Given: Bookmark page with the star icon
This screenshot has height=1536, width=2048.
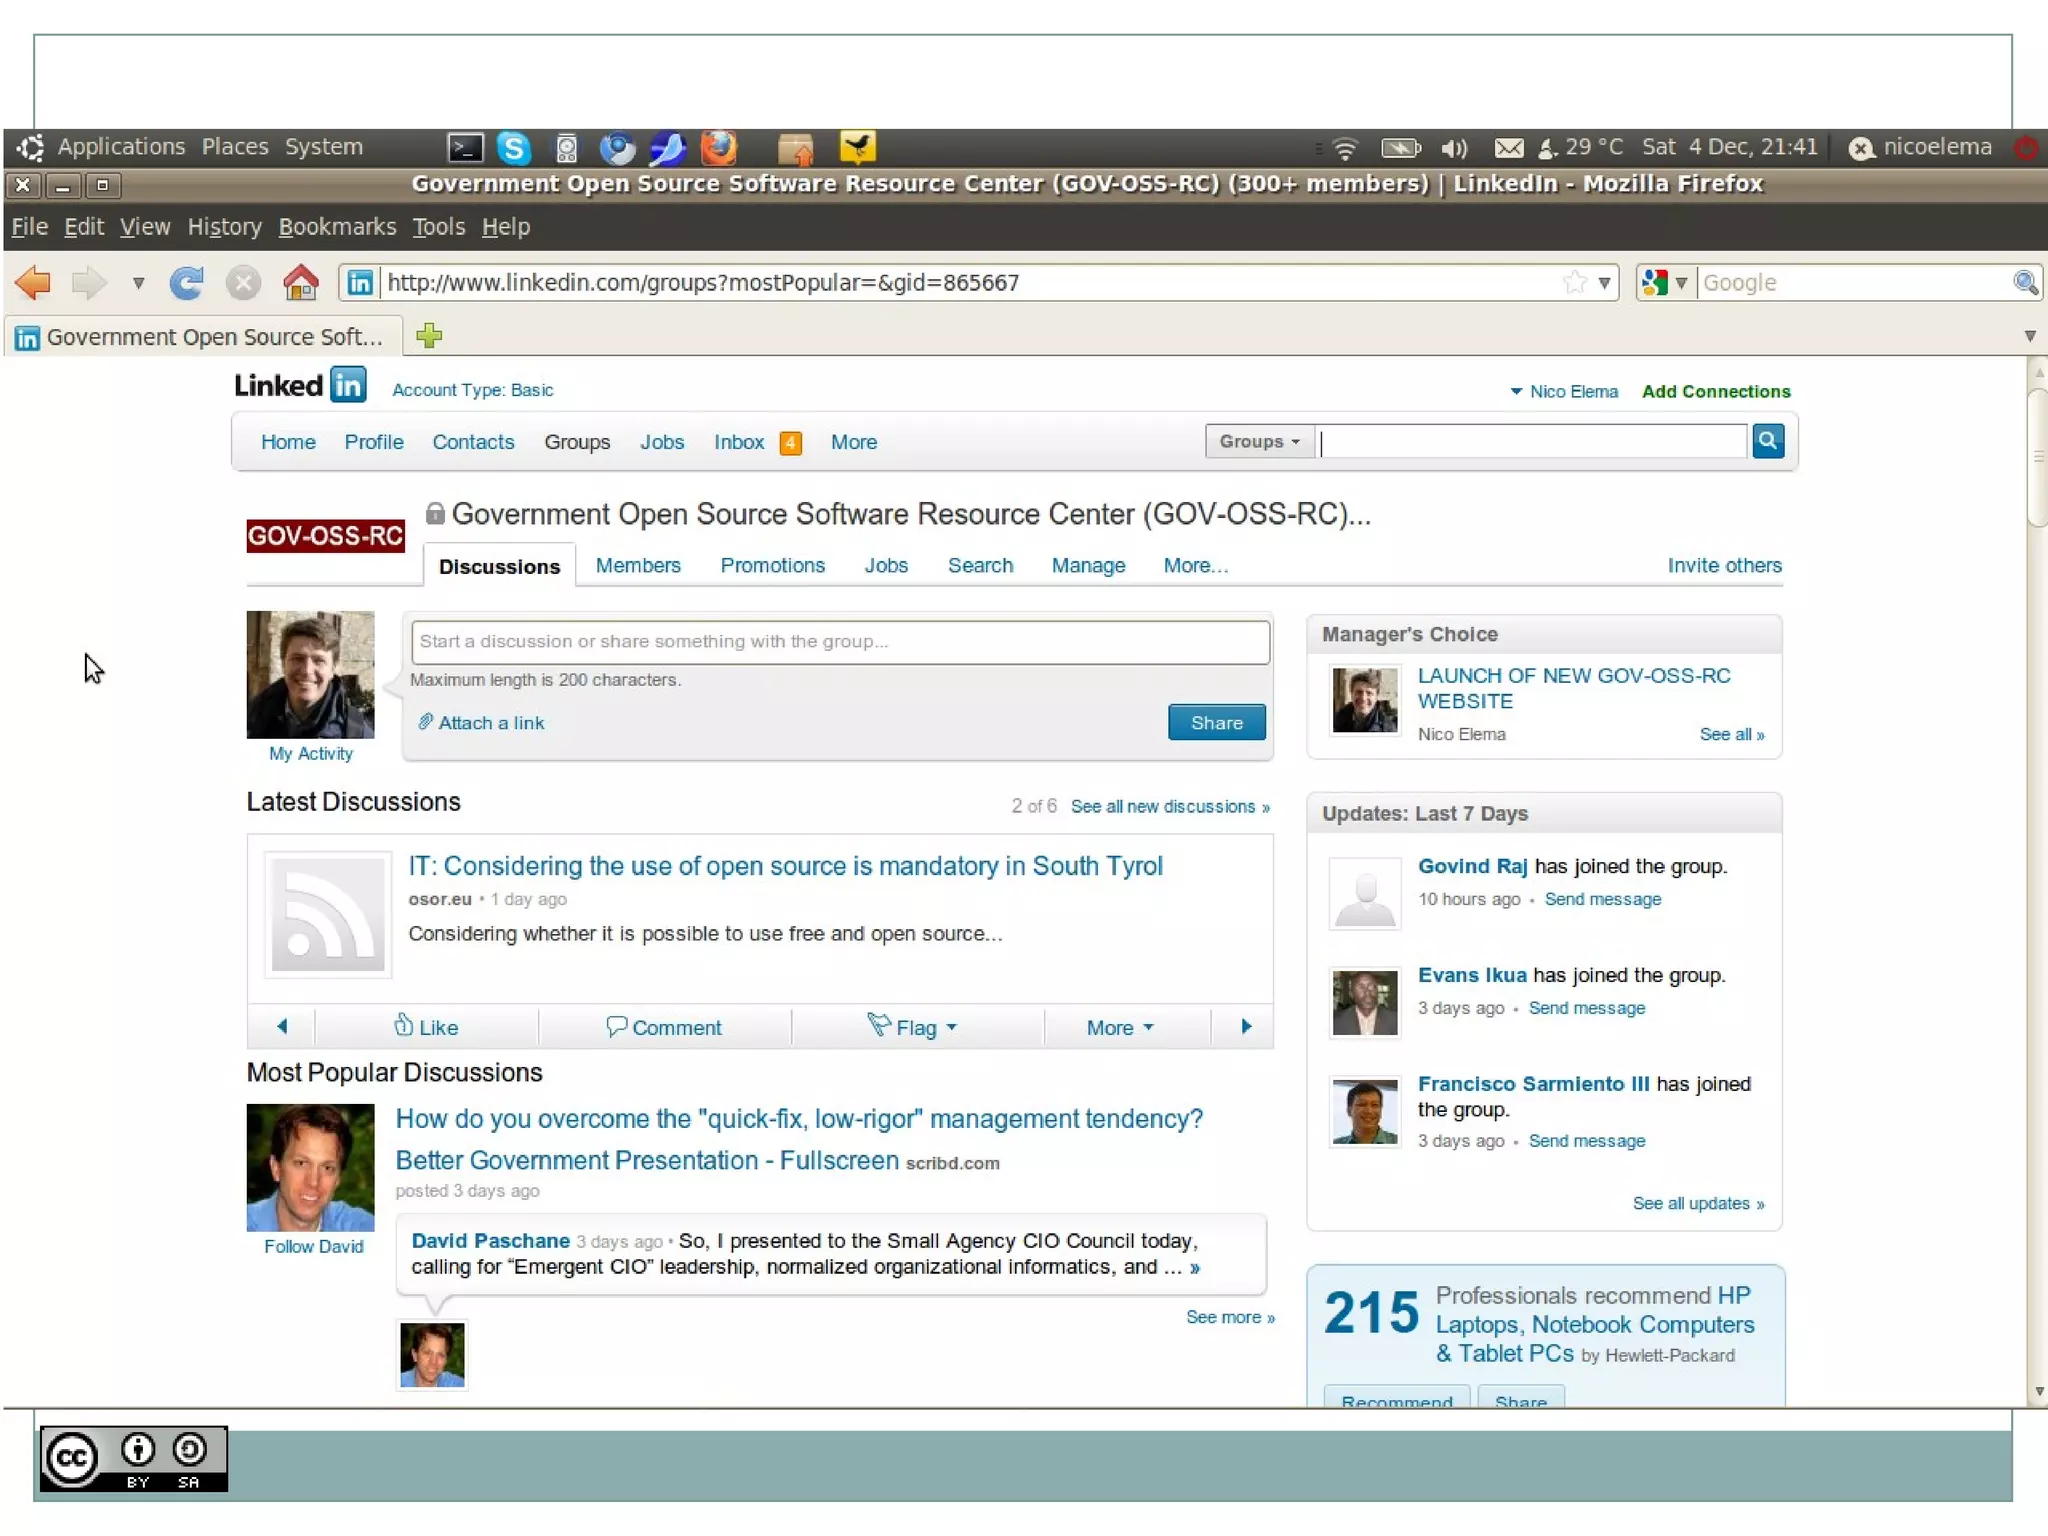Looking at the screenshot, I should tap(1575, 283).
